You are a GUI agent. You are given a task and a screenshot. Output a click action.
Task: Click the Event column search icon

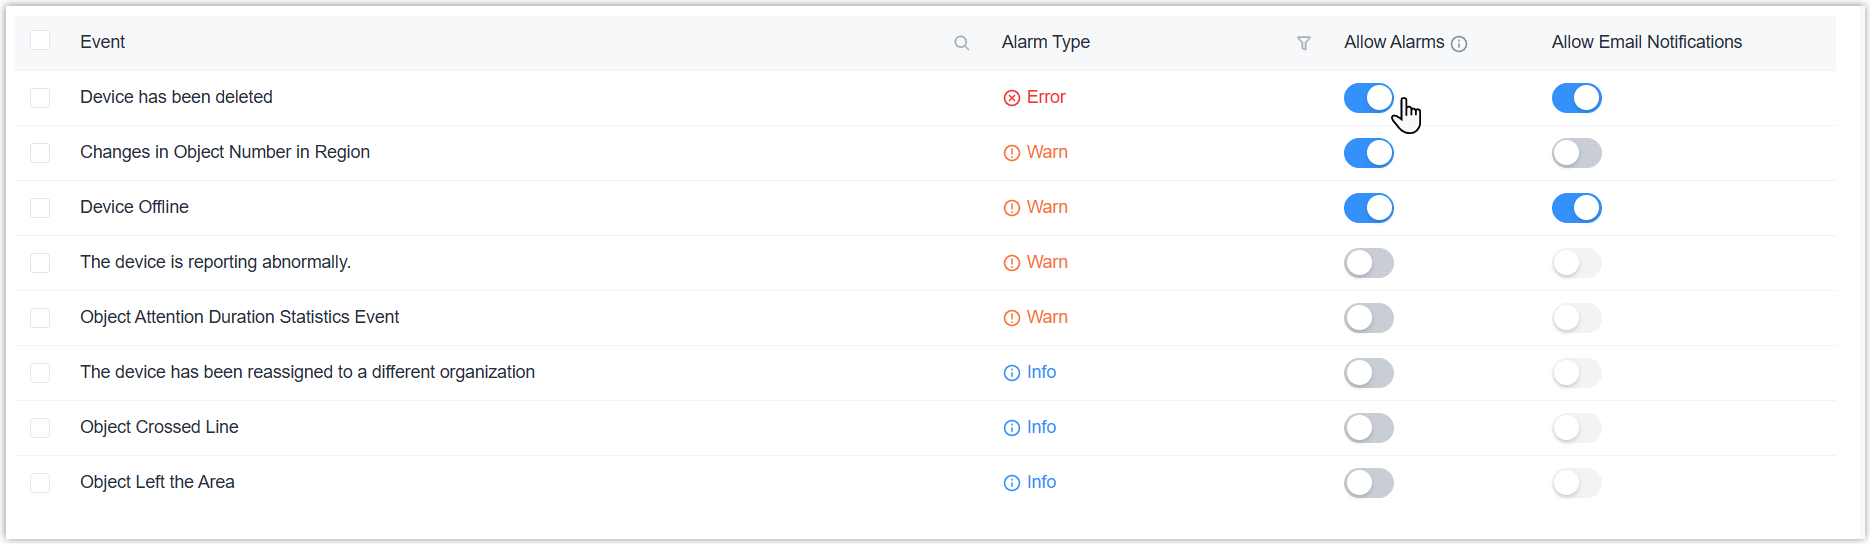point(962,43)
